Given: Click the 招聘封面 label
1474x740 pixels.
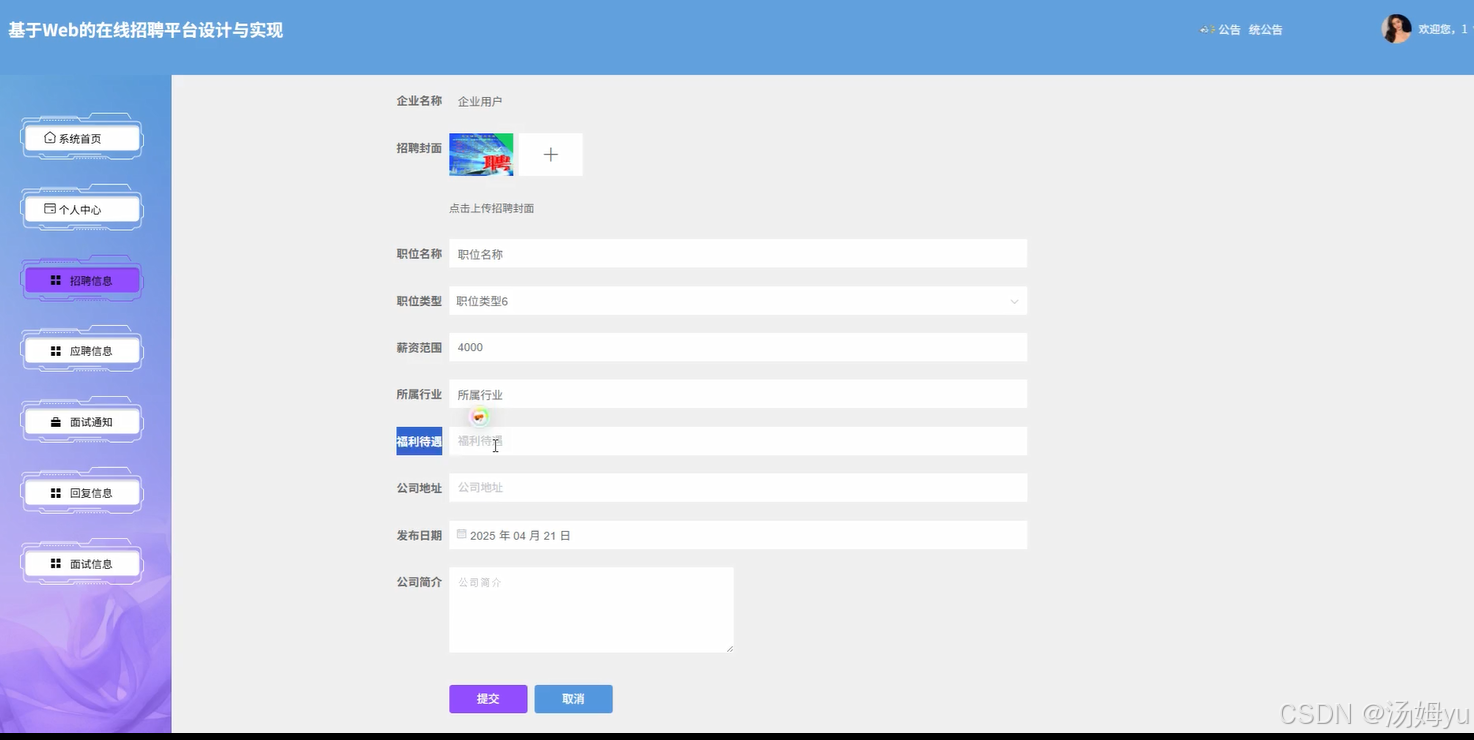Looking at the screenshot, I should click(x=419, y=148).
